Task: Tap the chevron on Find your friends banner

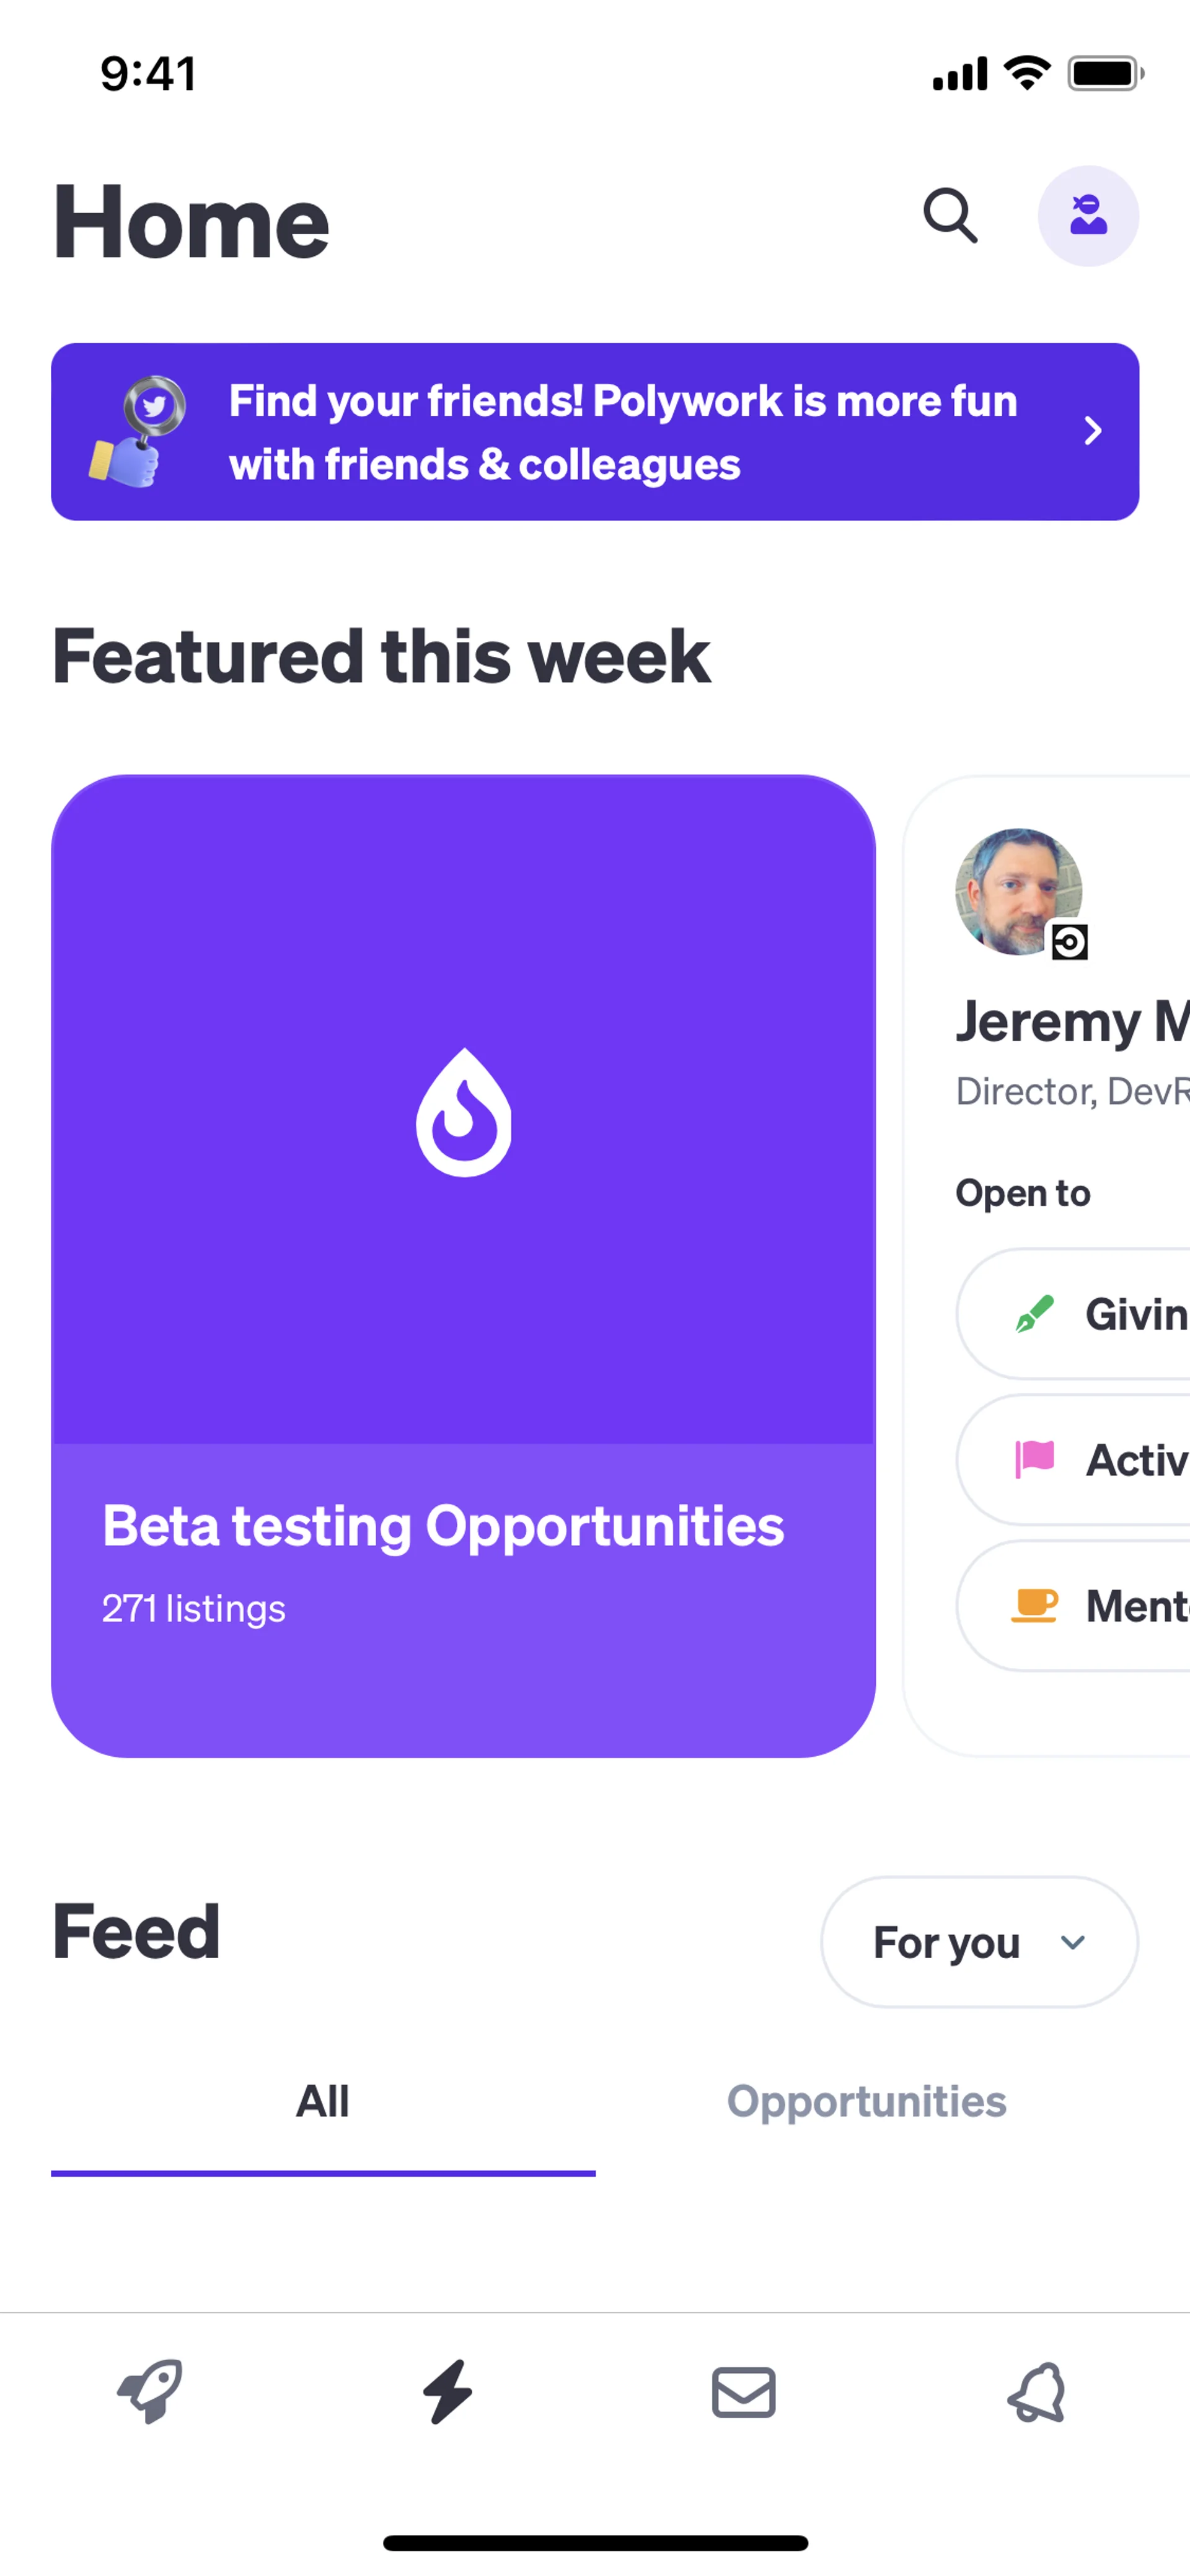Action: pos(1093,431)
